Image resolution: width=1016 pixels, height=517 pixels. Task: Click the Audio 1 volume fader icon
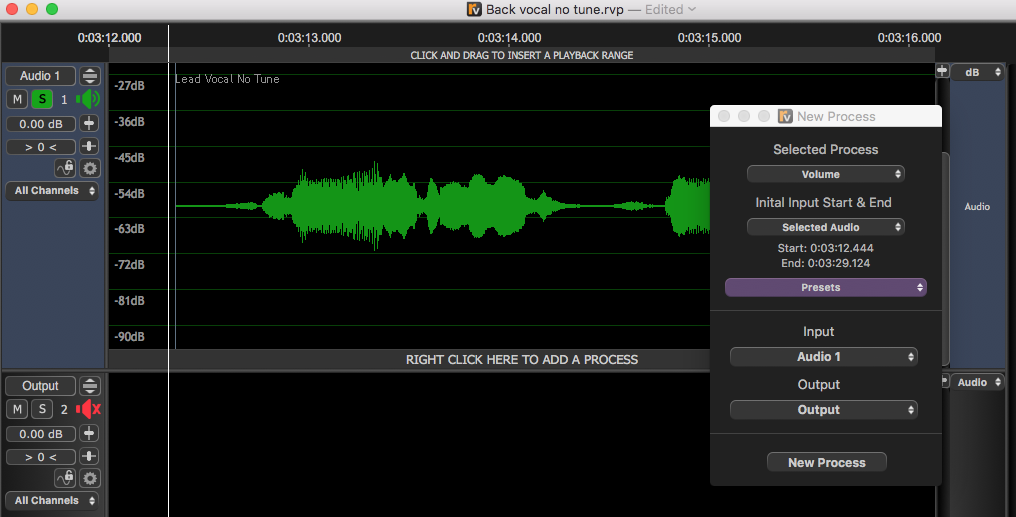tap(90, 123)
